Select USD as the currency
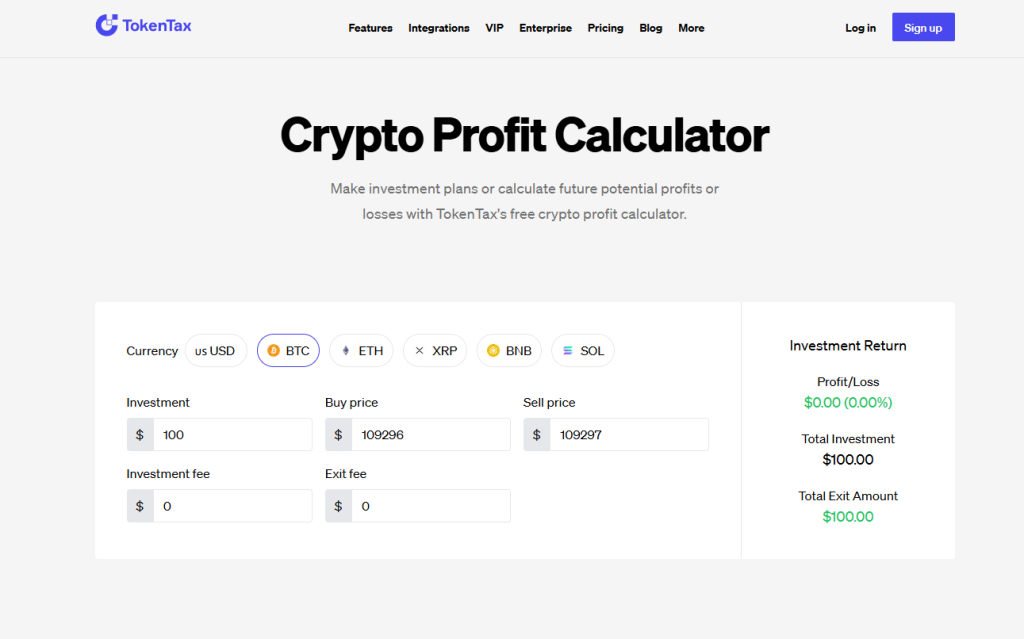This screenshot has width=1024, height=639. 216,350
